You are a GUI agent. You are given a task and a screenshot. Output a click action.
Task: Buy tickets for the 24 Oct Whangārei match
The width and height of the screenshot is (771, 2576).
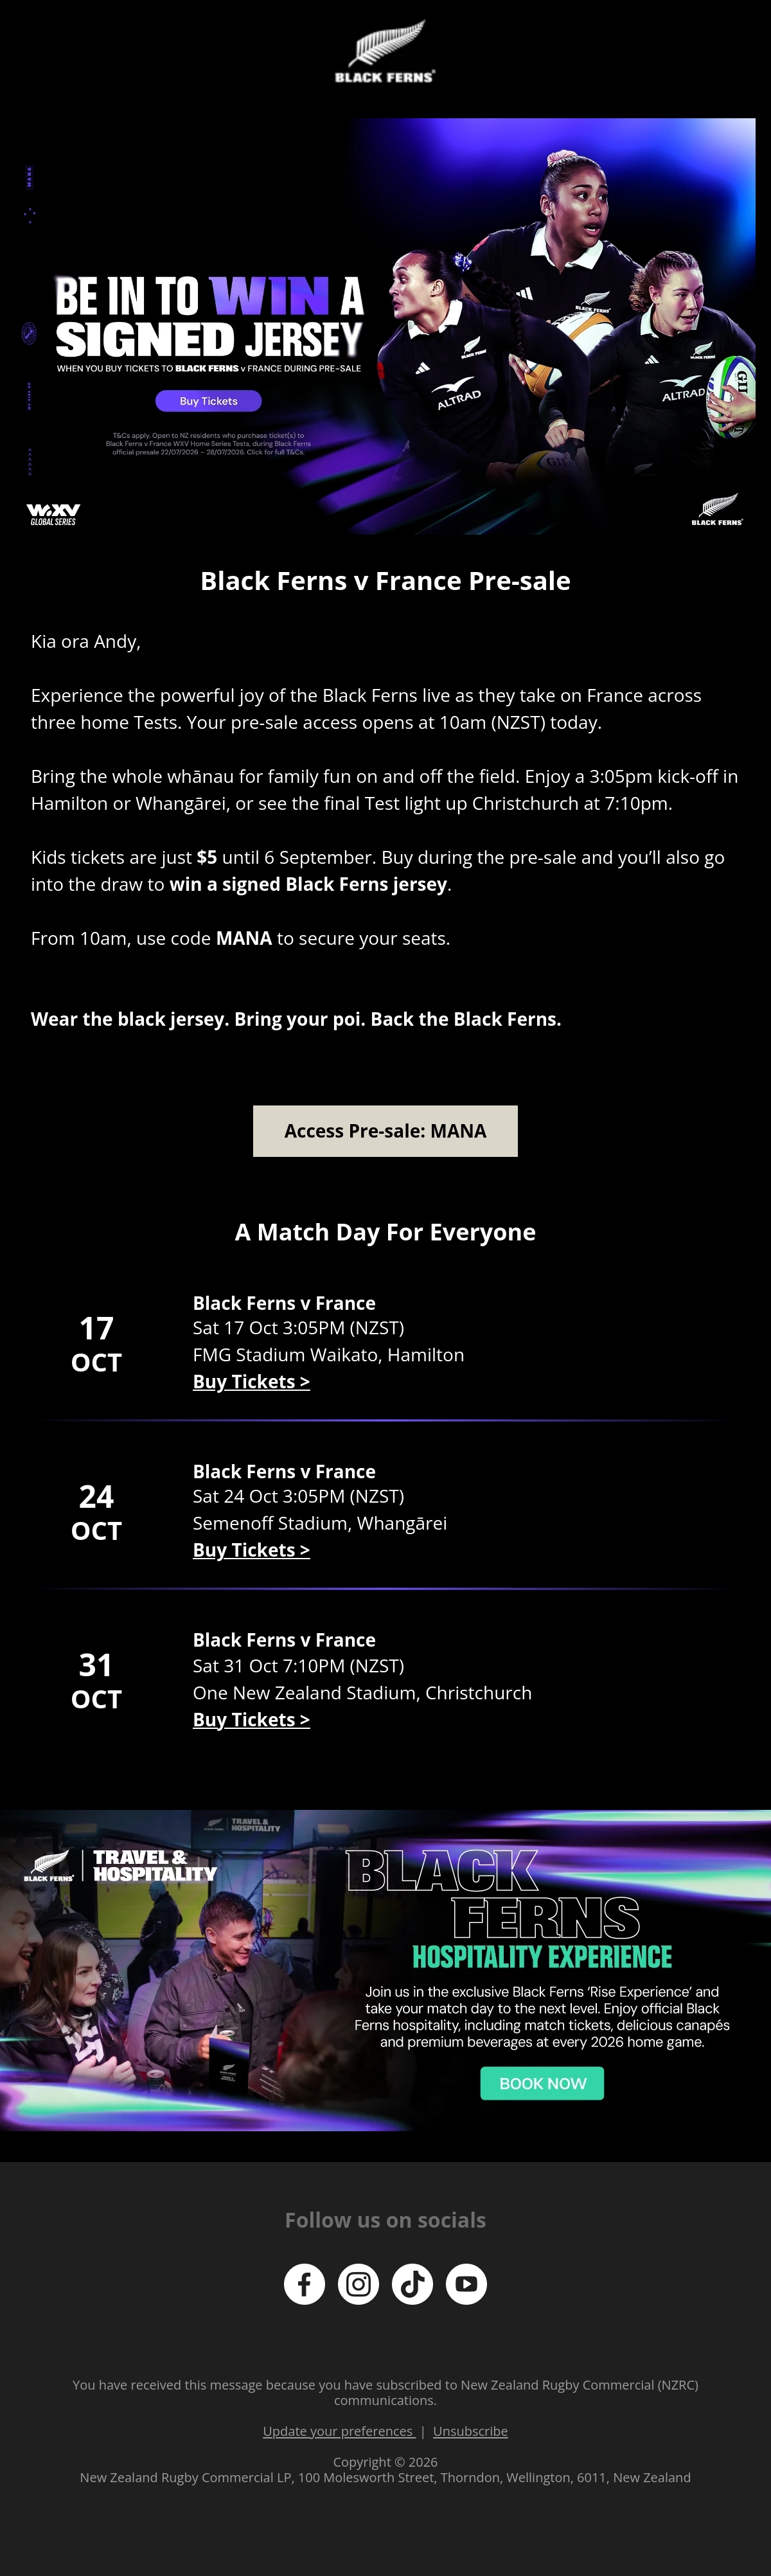251,1550
